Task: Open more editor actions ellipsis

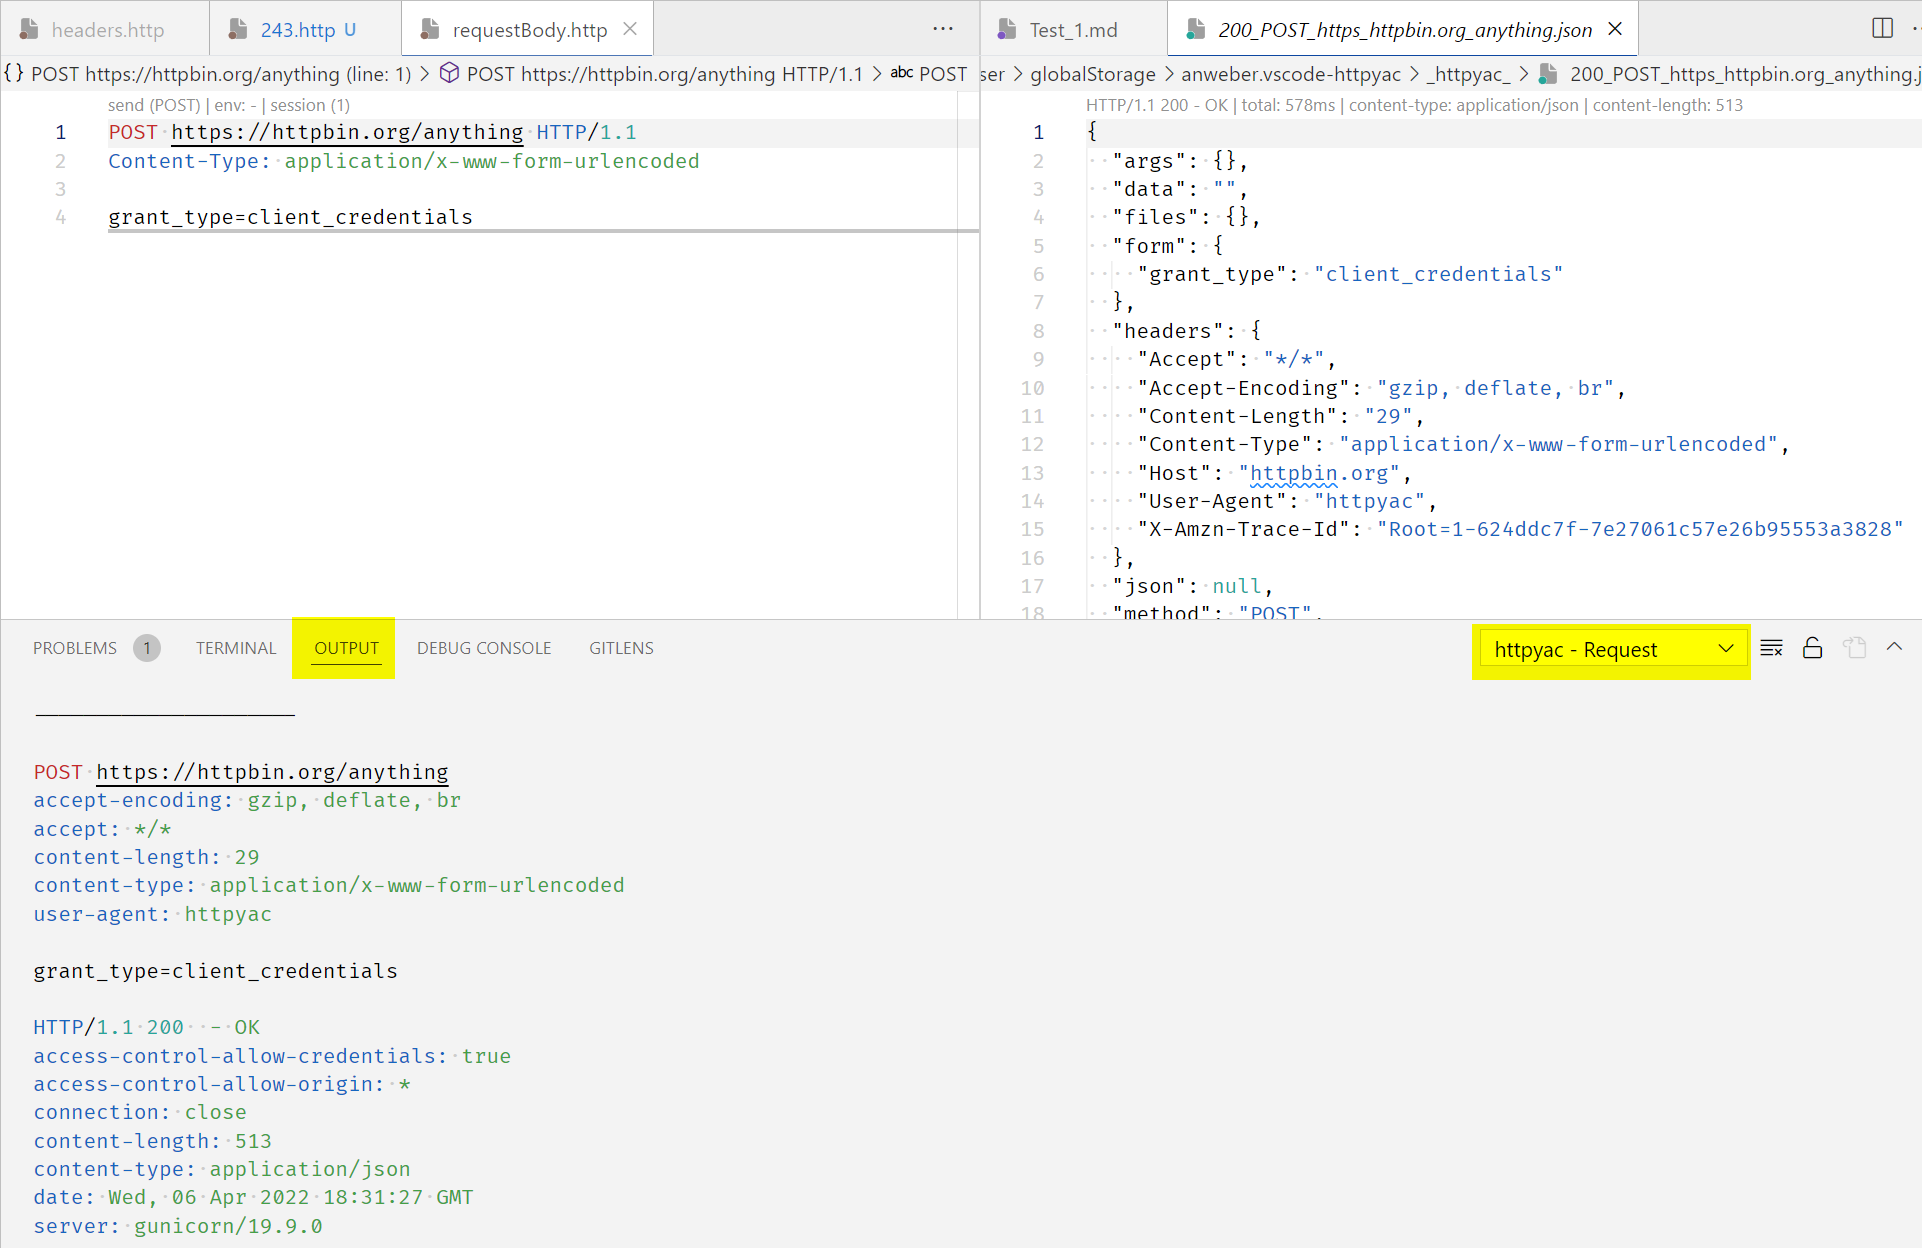Action: [x=943, y=28]
